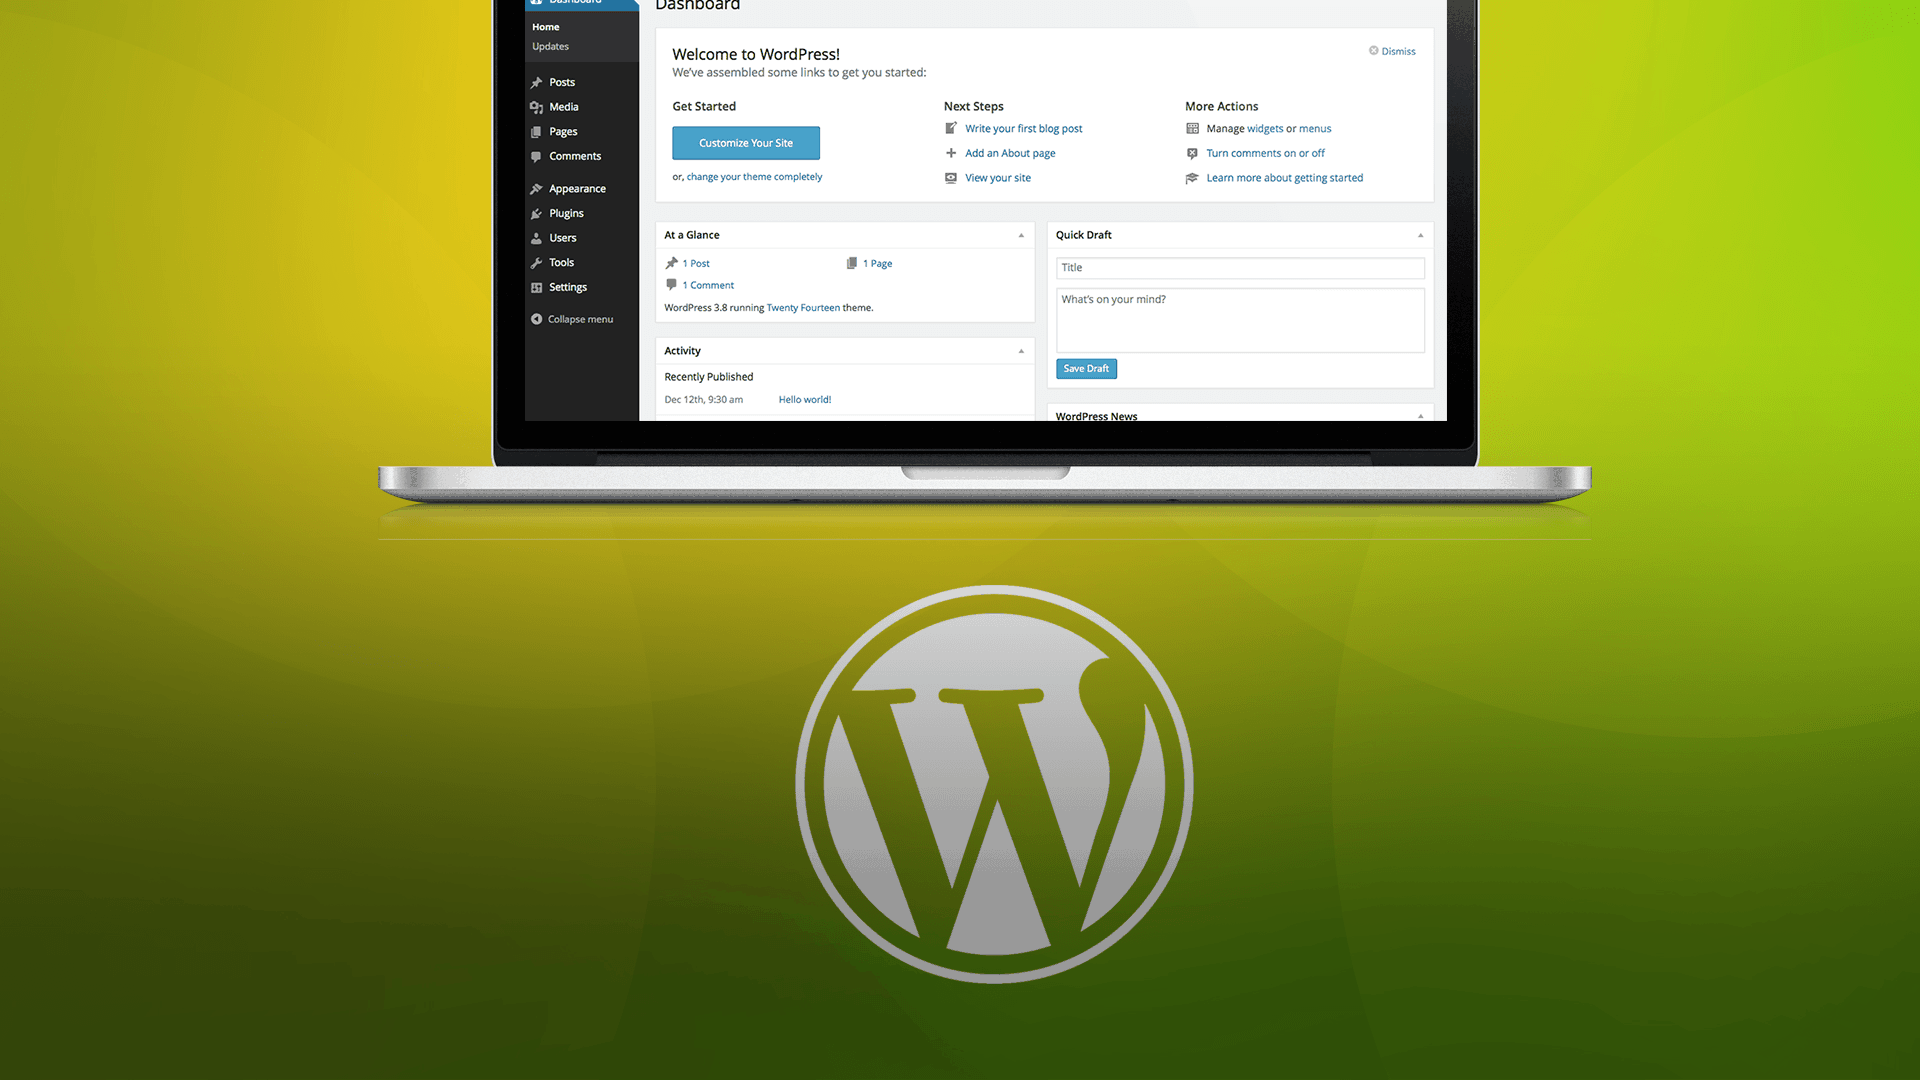Open the Media menu
Viewport: 1920px width, 1080px height.
(564, 107)
